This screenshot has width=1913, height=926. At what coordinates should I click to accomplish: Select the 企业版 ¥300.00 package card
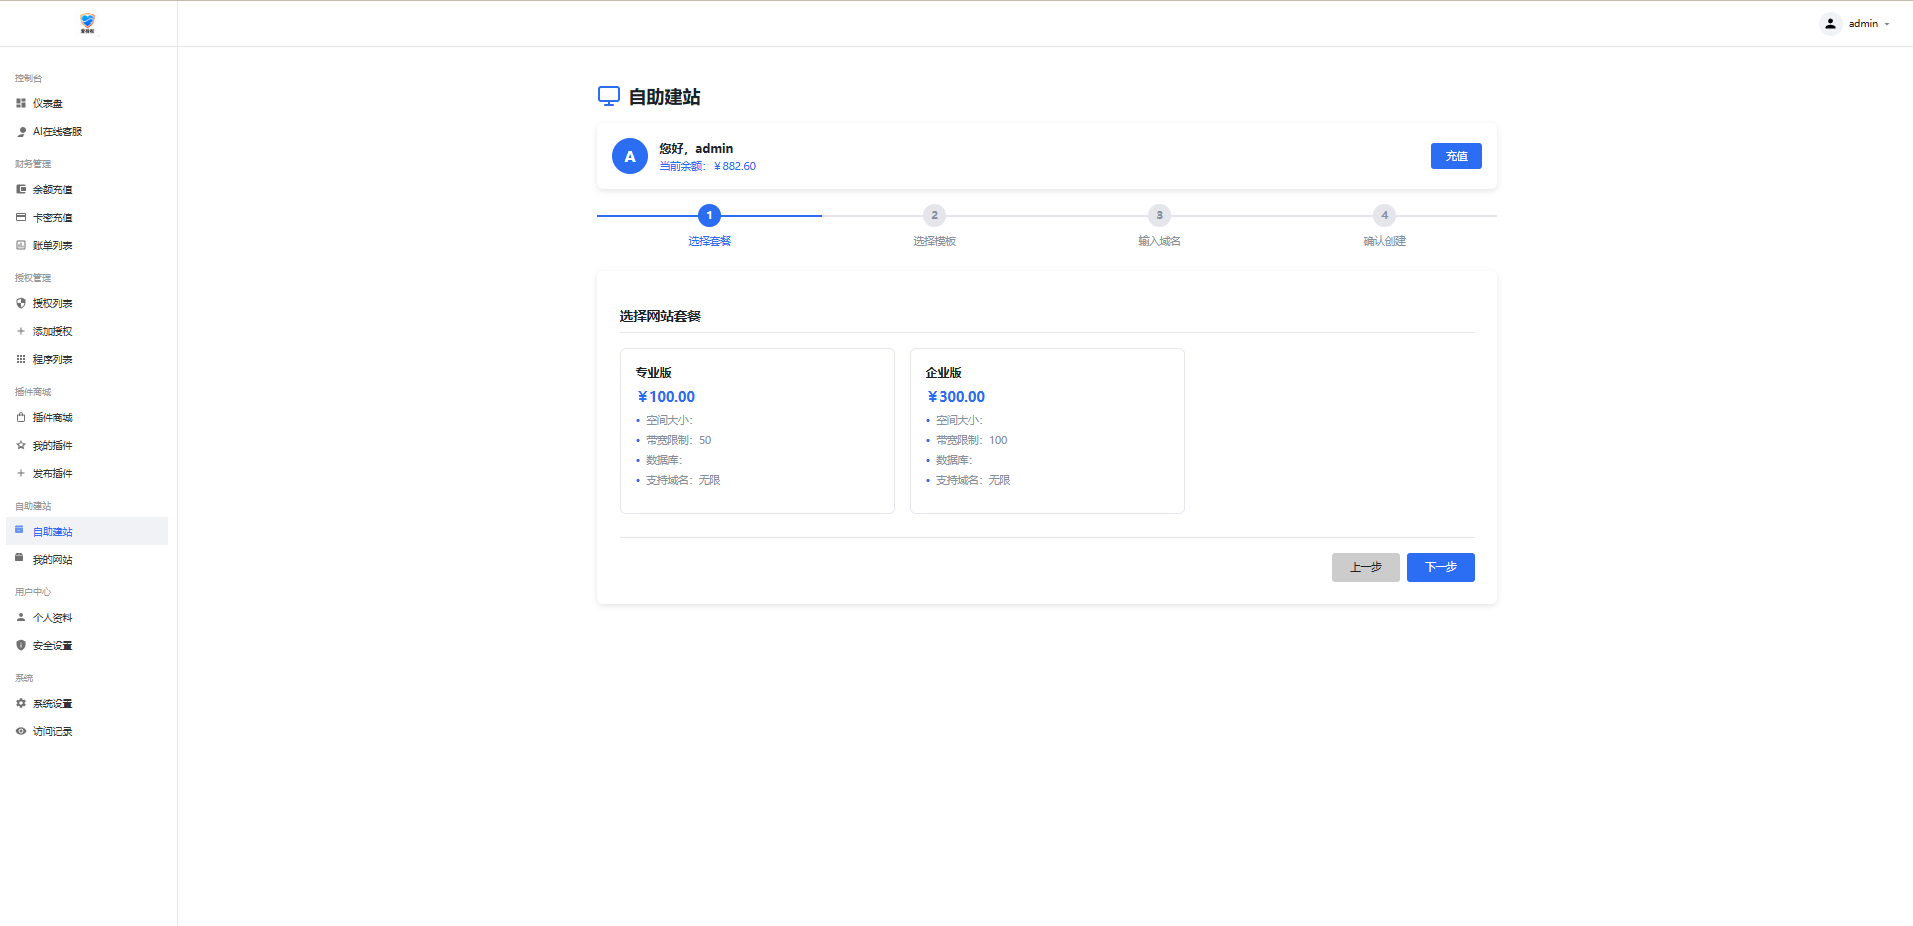click(x=1047, y=430)
